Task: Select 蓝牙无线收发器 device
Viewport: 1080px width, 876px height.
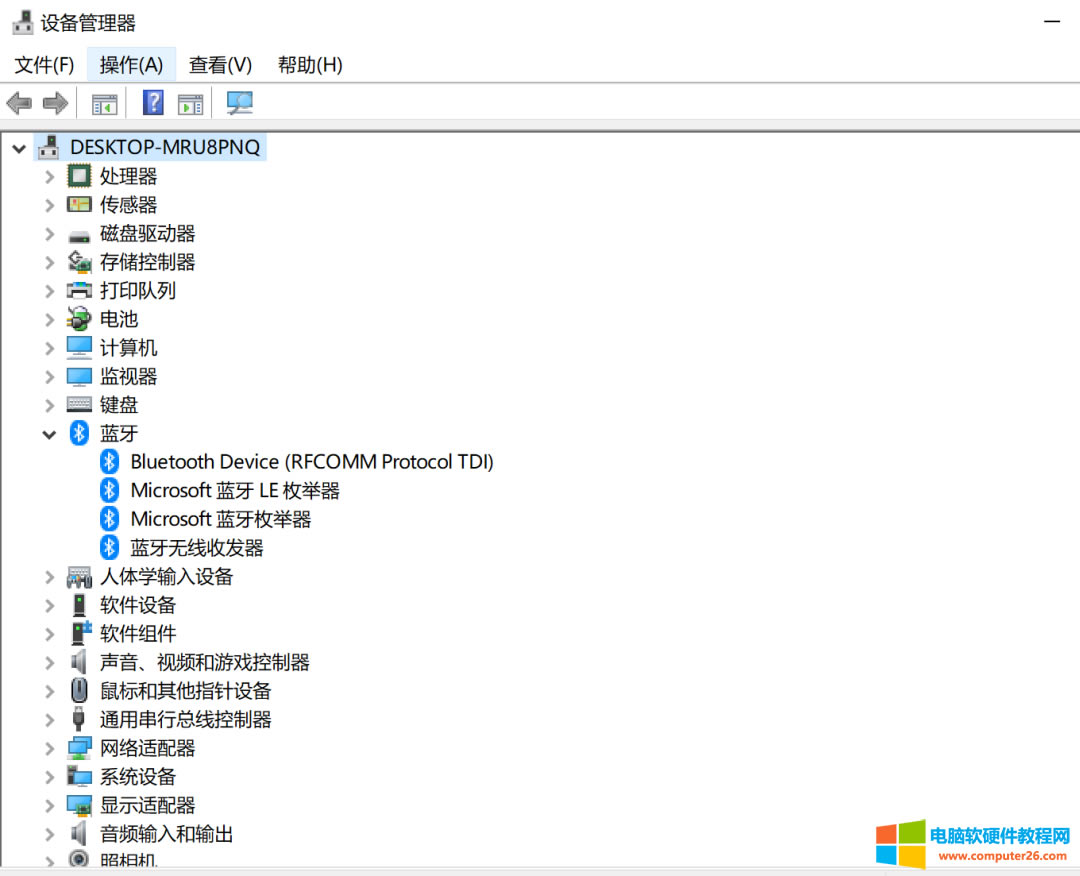Action: 197,548
